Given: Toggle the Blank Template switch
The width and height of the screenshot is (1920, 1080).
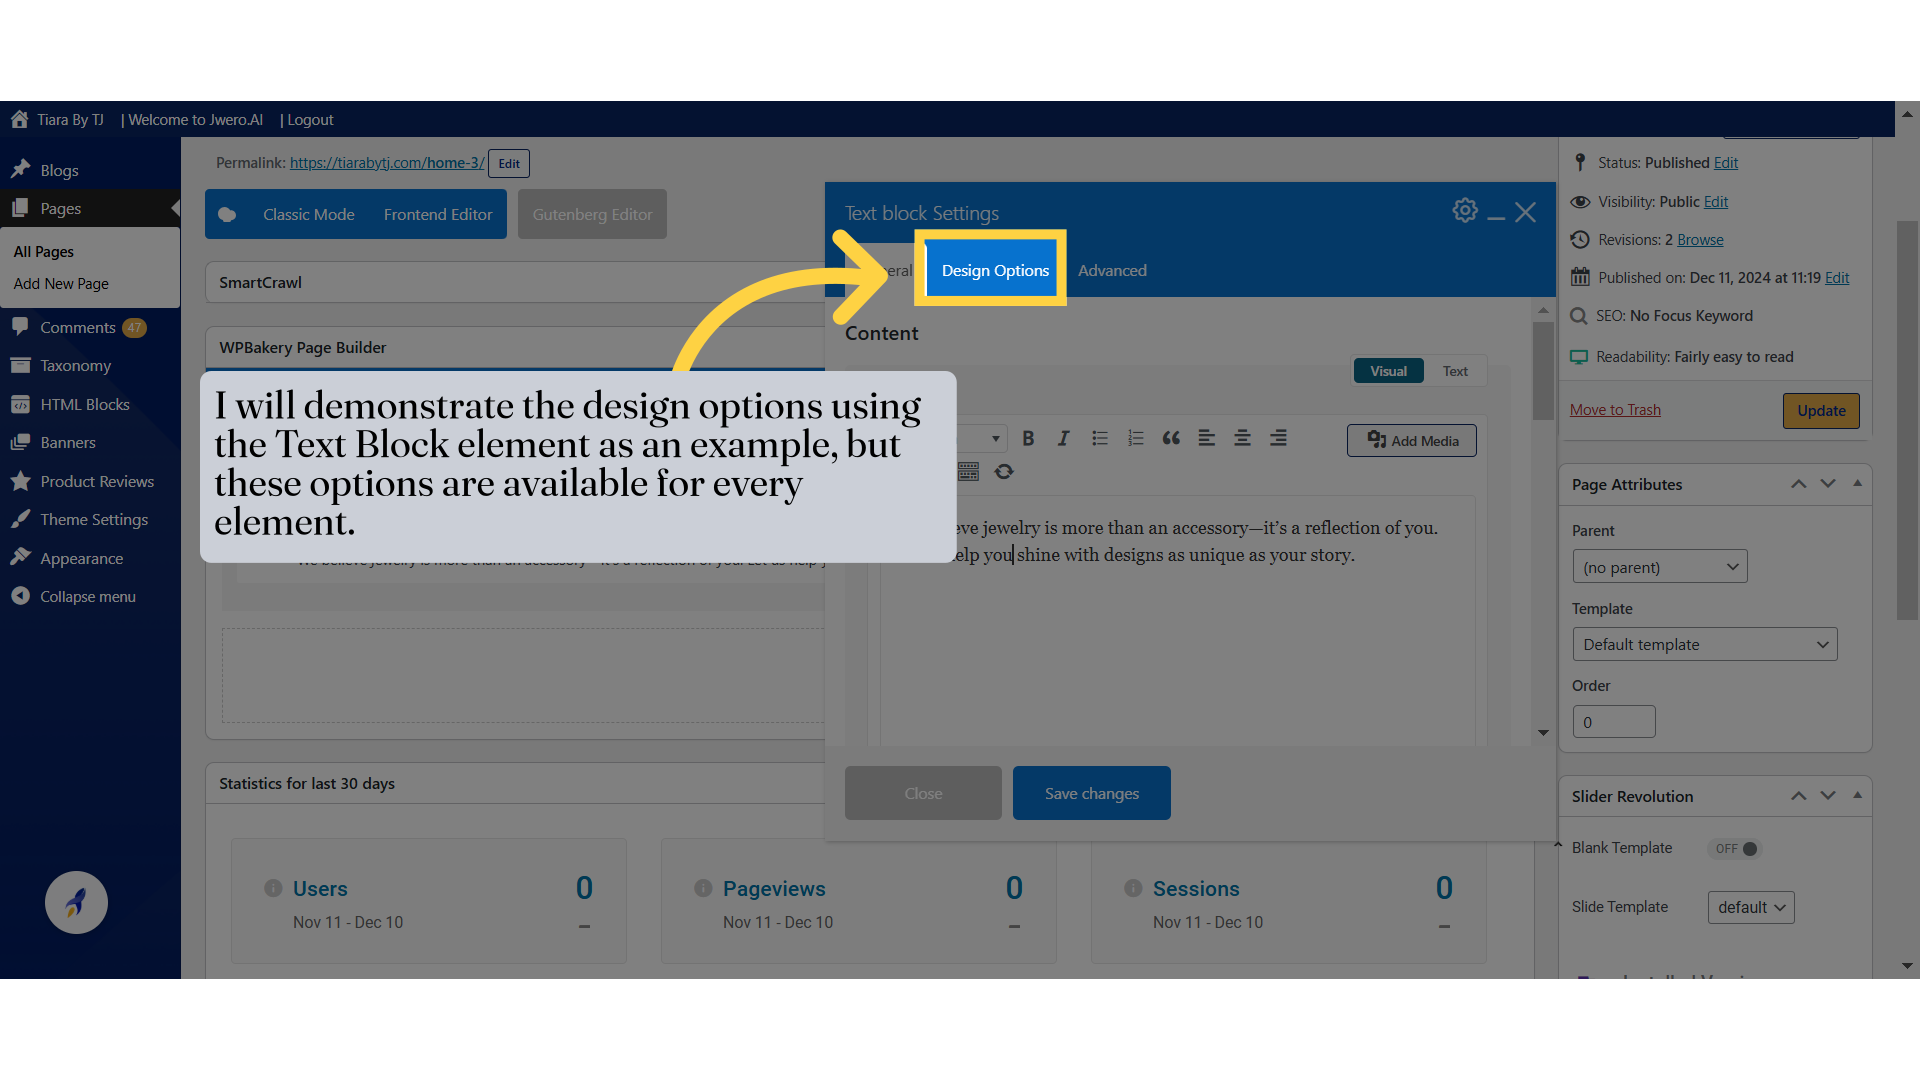Looking at the screenshot, I should (1736, 849).
